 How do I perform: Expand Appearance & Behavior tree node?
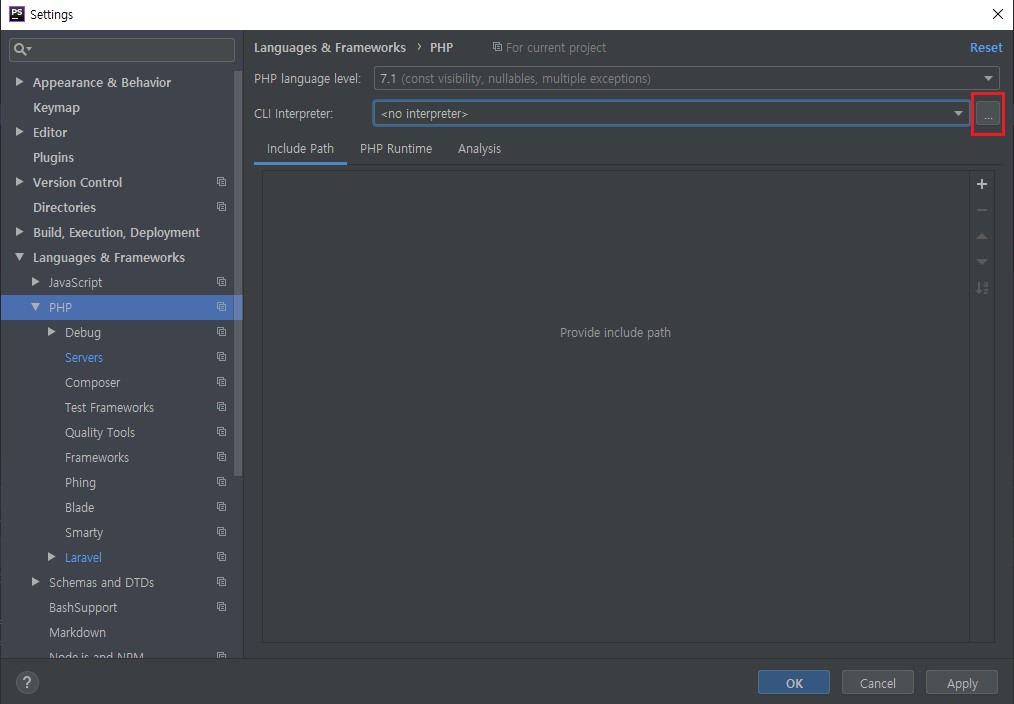[19, 81]
